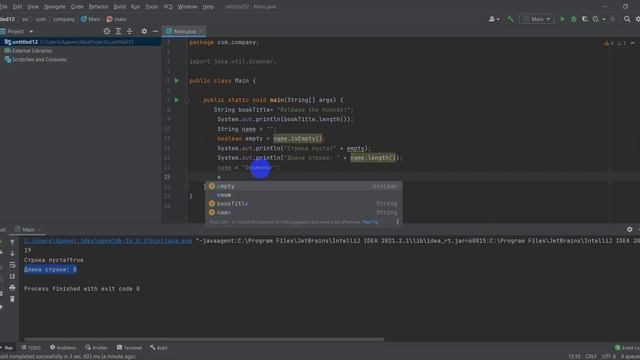Screen dimensions: 640x360
Task: Clear console output with trash icon
Action: [x=12, y=299]
